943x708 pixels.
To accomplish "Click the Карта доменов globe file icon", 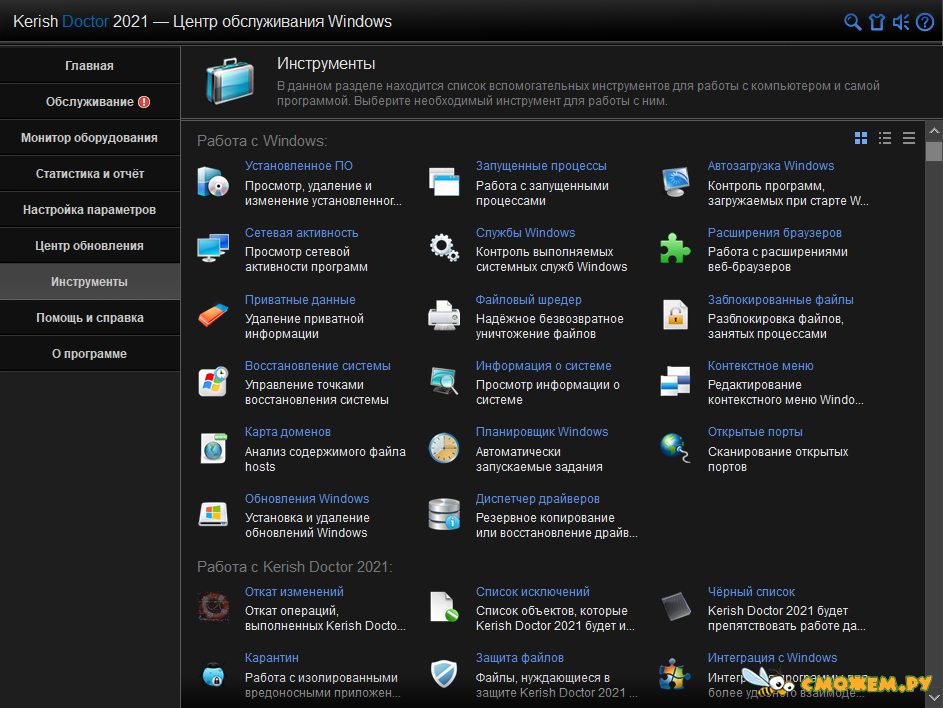I will 213,448.
